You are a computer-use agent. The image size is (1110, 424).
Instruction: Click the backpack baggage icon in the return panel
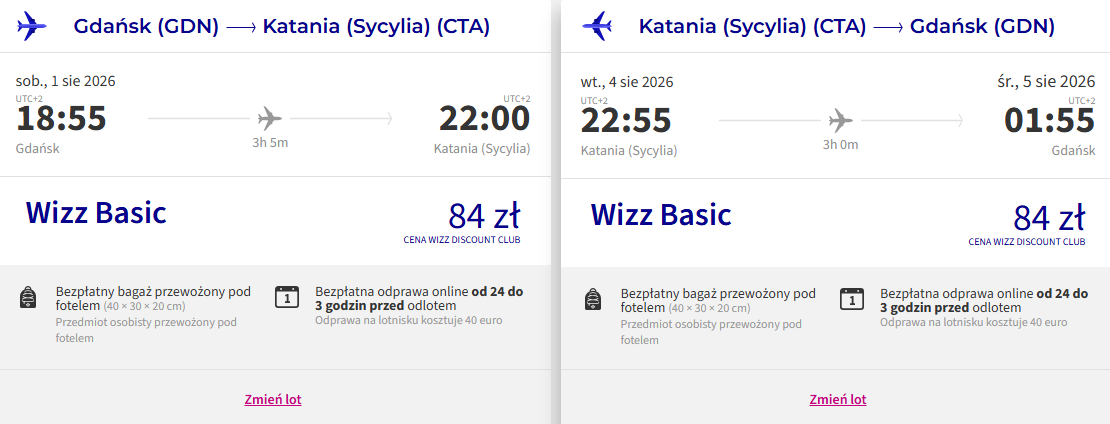point(593,298)
